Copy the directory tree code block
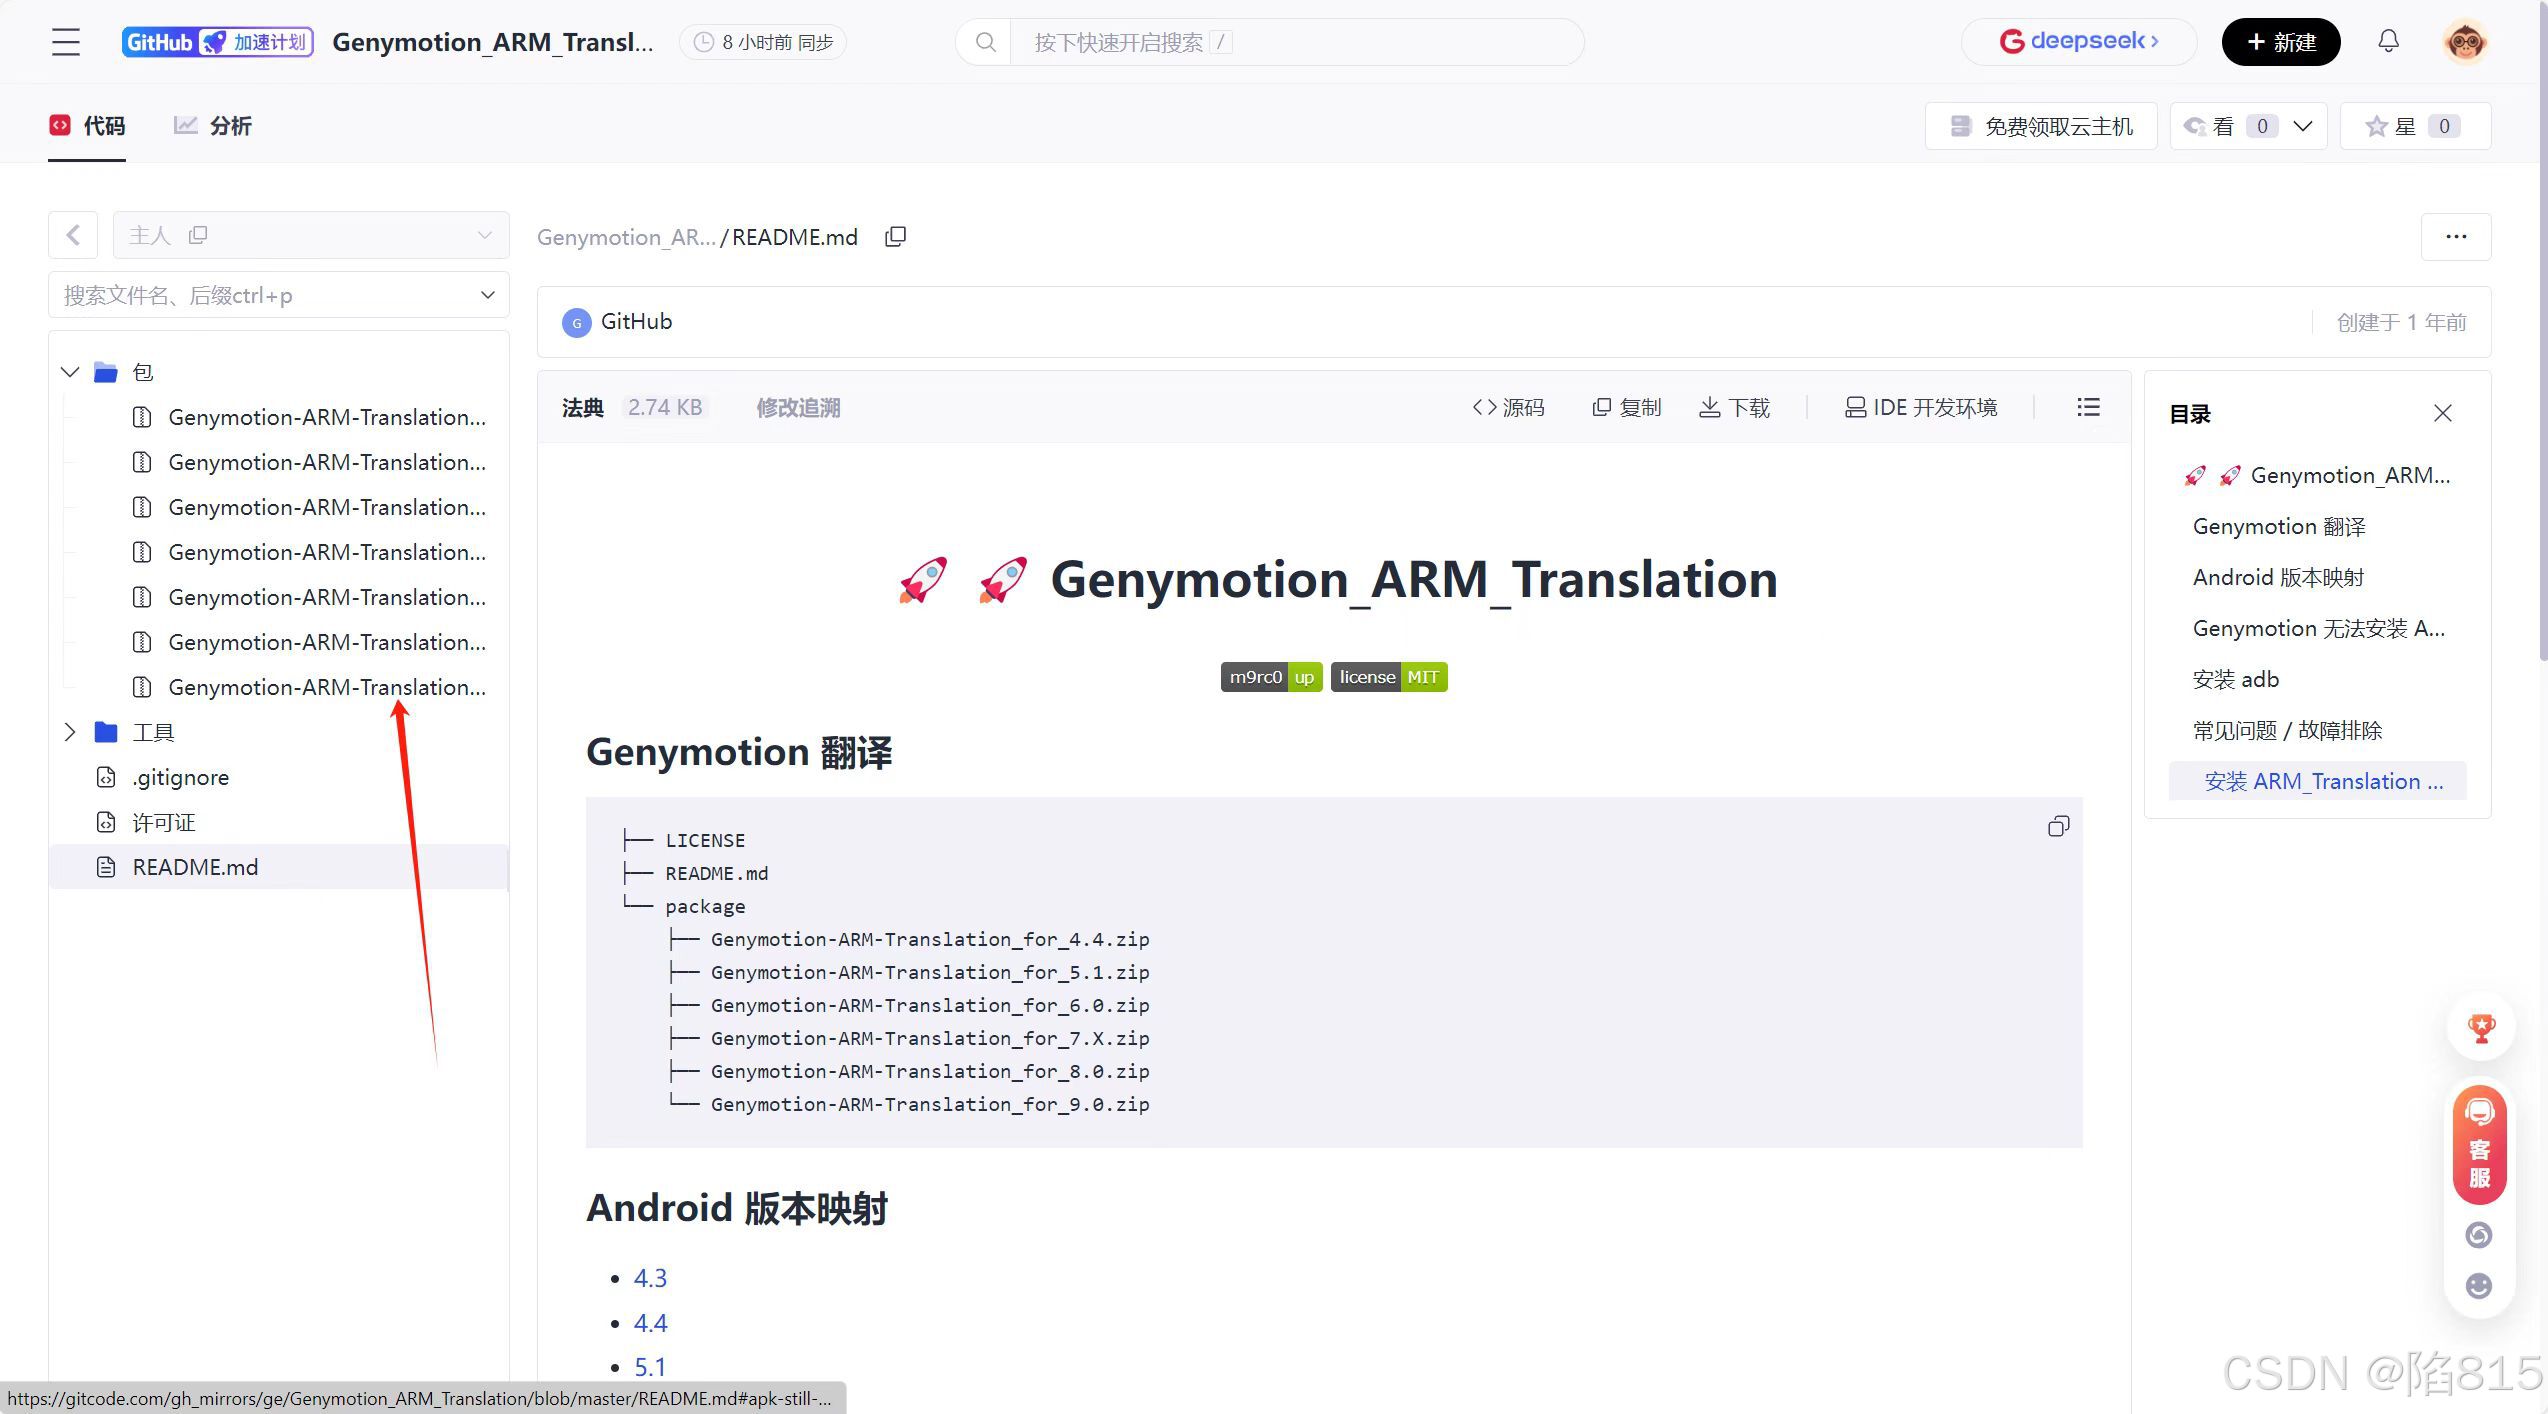The height and width of the screenshot is (1414, 2548). (2058, 826)
